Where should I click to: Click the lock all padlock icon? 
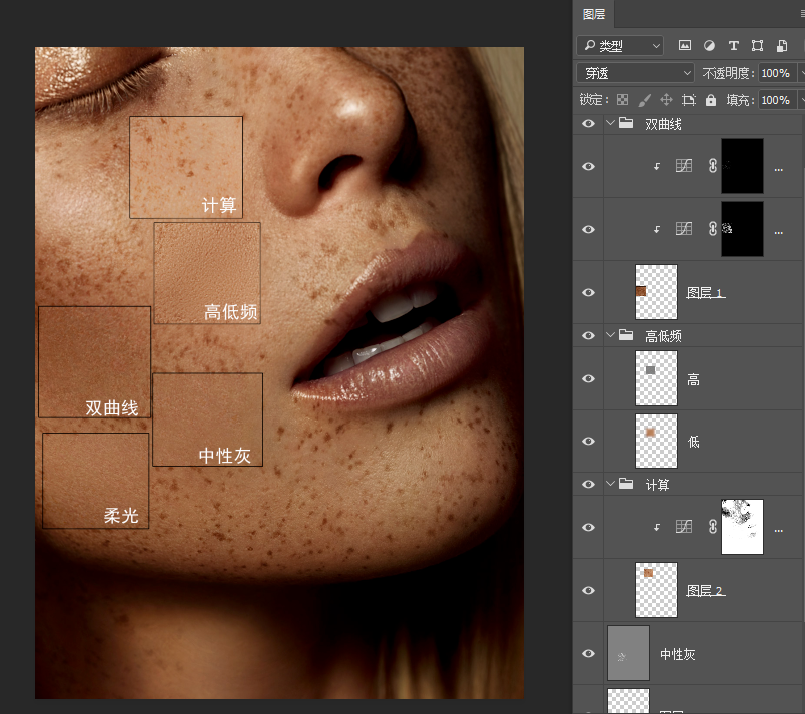click(x=710, y=100)
